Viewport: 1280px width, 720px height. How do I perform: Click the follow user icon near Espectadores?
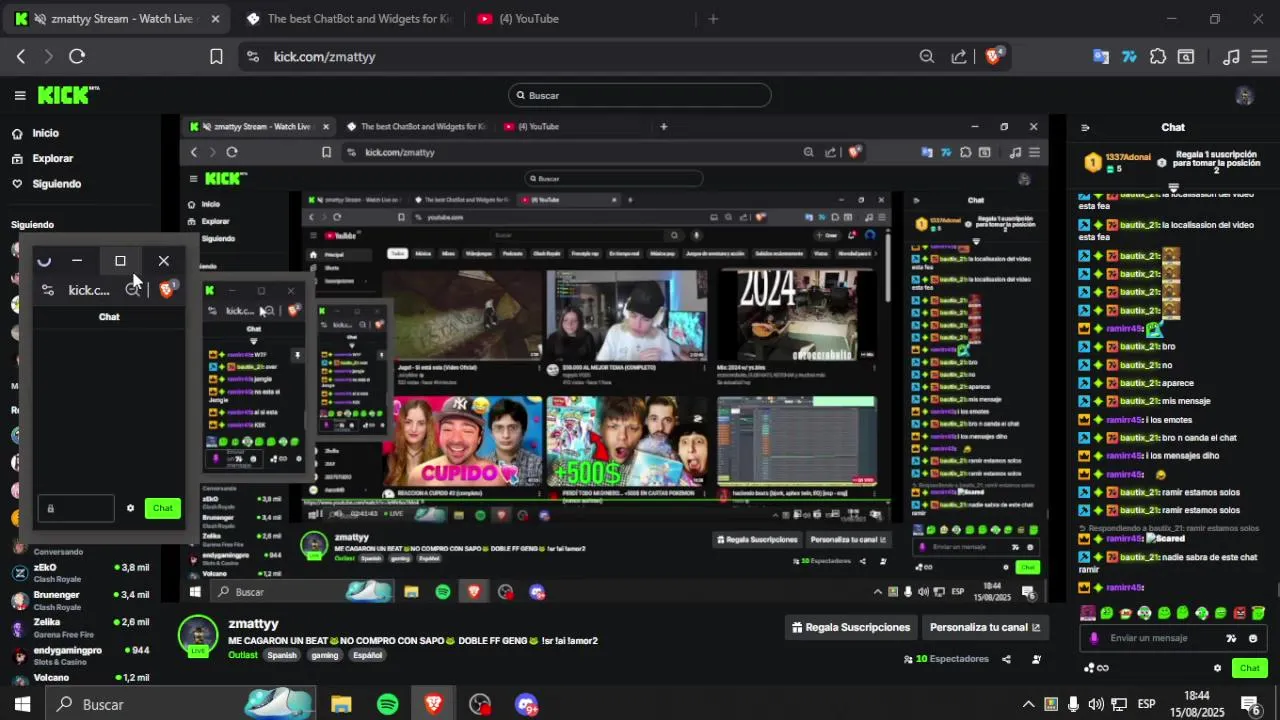[x=1036, y=659]
